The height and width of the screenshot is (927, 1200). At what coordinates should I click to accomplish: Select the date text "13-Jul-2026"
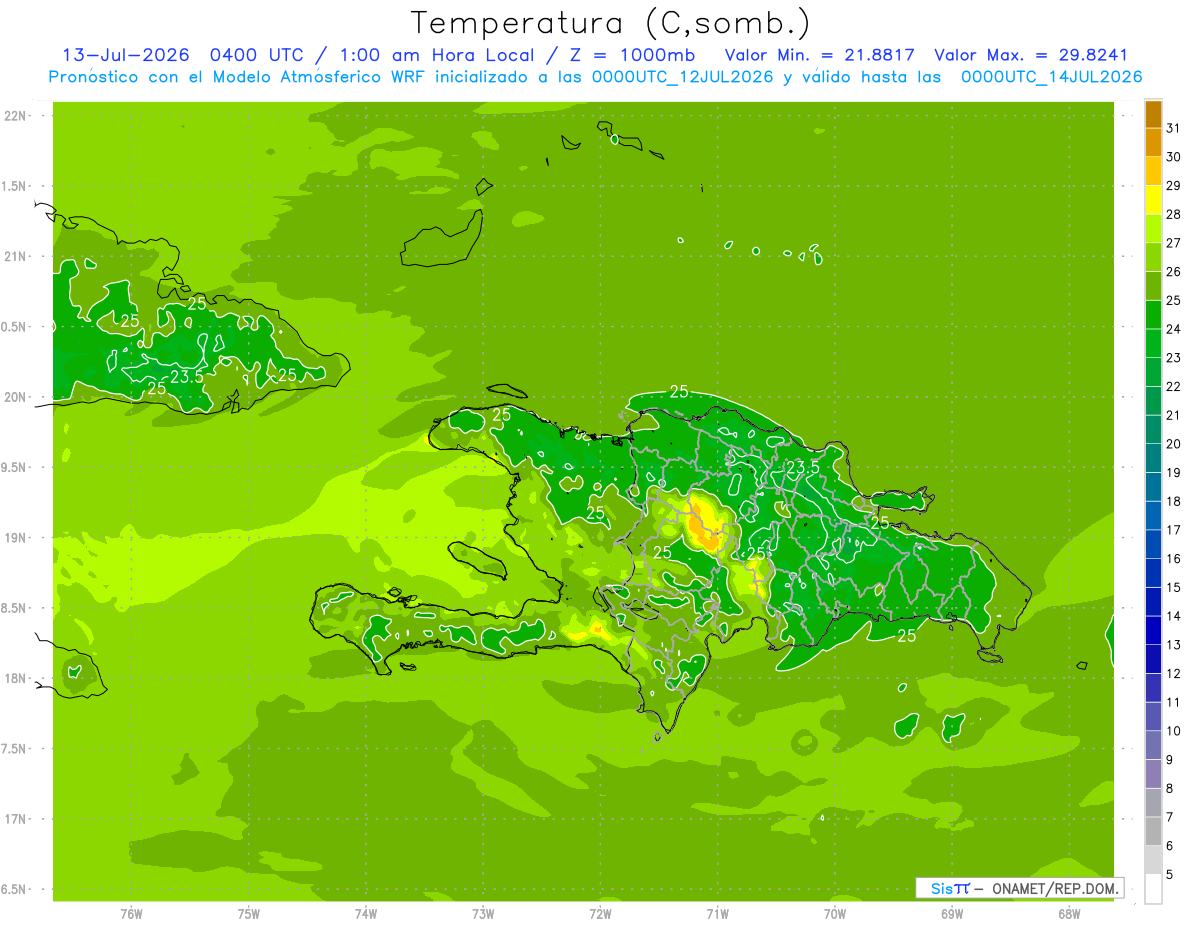click(128, 55)
